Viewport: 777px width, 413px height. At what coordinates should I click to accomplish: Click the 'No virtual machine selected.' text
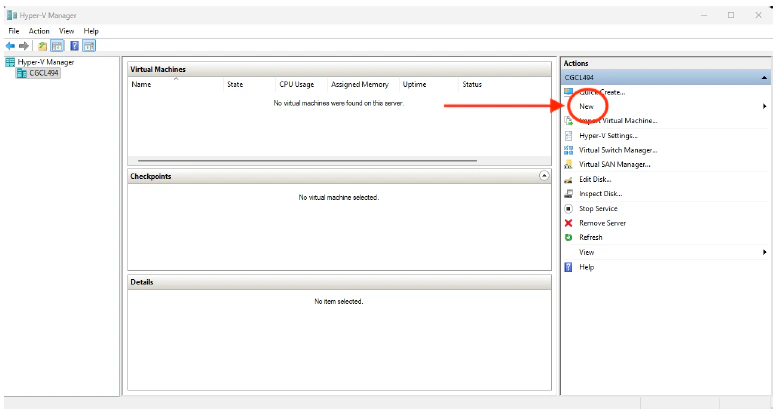[339, 197]
